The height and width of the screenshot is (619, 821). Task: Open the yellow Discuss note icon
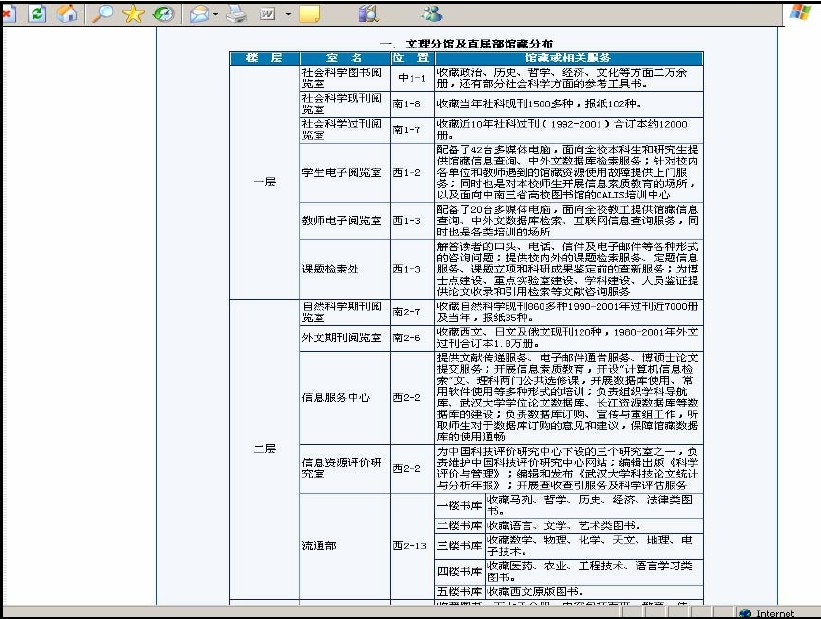(310, 14)
